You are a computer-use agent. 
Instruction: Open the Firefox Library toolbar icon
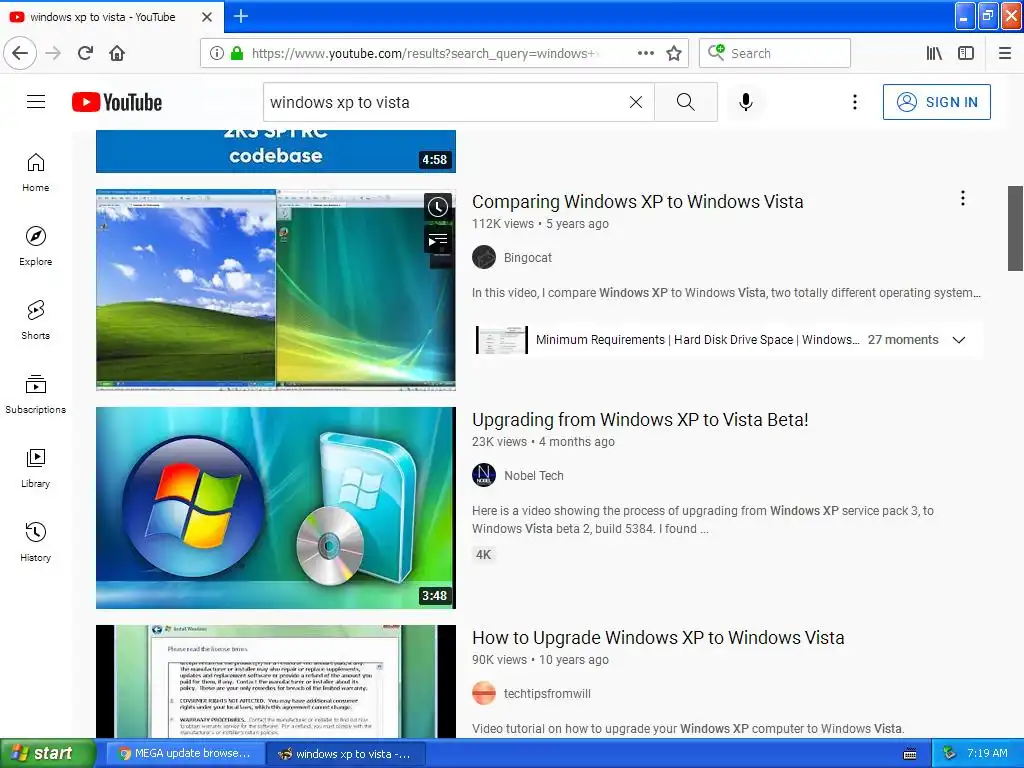(934, 53)
